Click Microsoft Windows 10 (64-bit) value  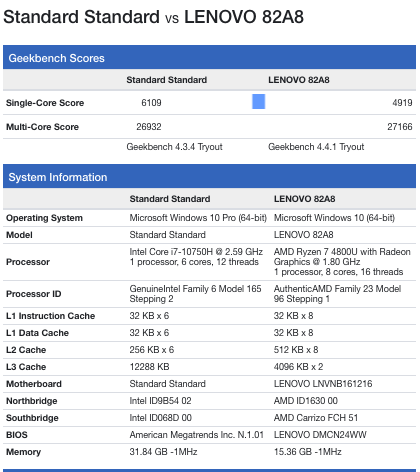334,218
